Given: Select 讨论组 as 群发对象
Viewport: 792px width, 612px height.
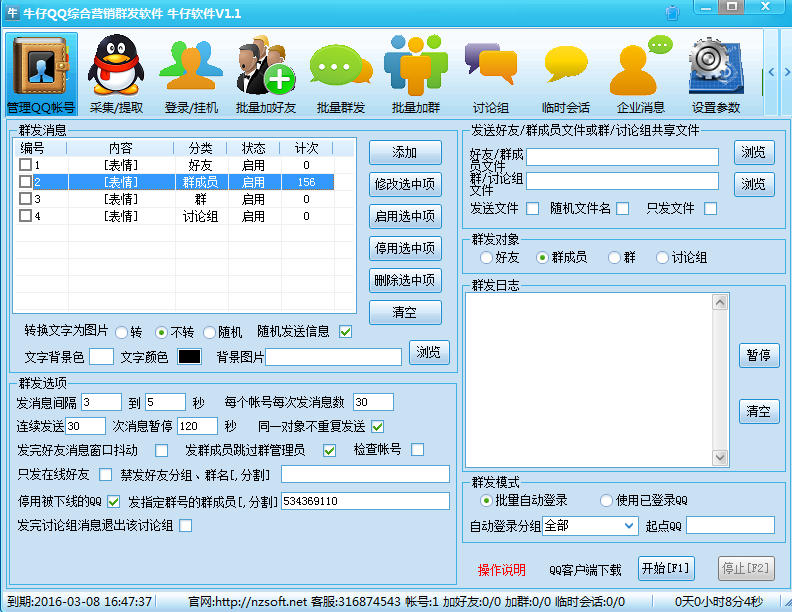Looking at the screenshot, I should (662, 258).
